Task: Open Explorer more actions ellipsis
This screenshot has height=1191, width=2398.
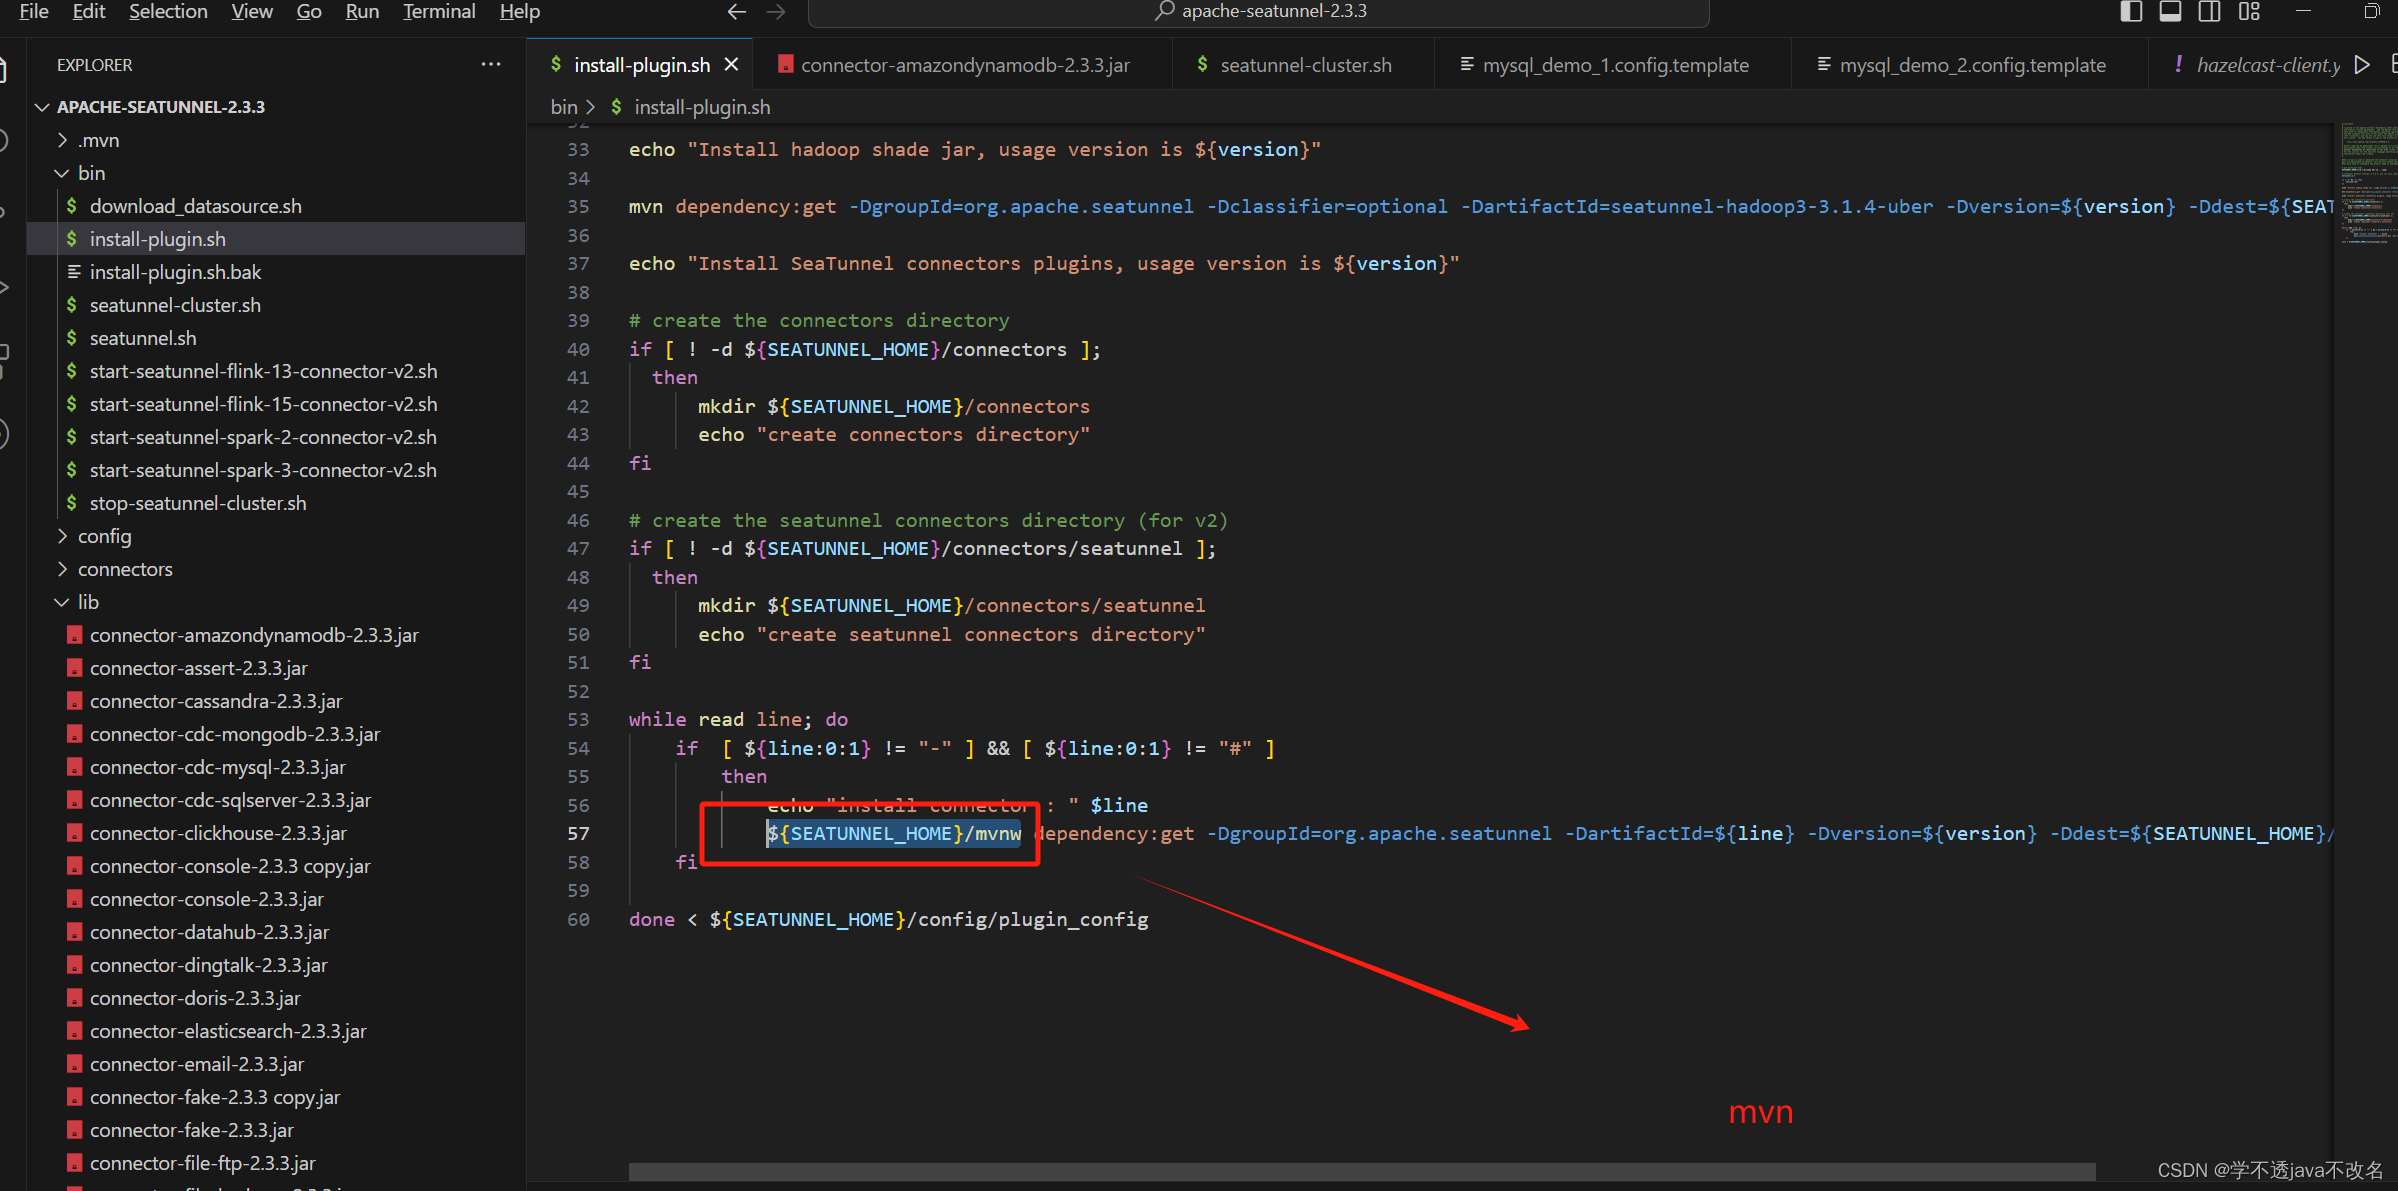Action: 490,65
